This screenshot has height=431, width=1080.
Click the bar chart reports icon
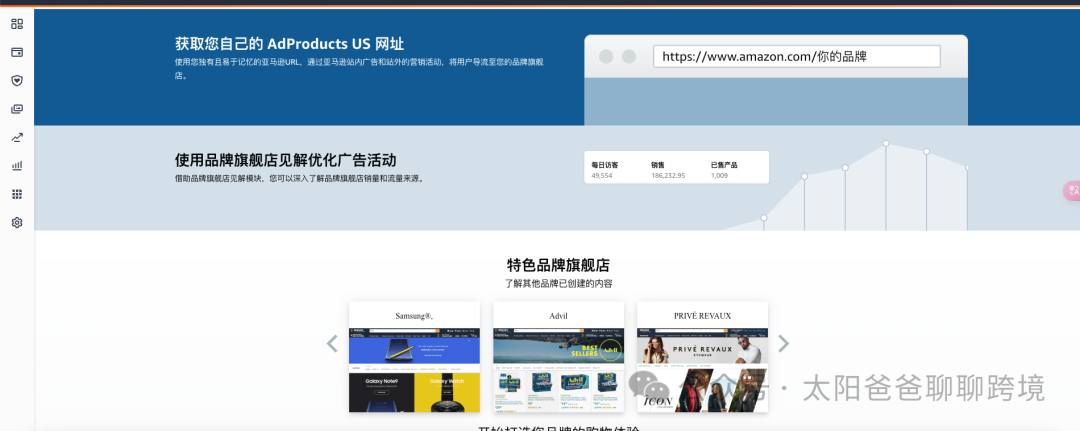17,165
